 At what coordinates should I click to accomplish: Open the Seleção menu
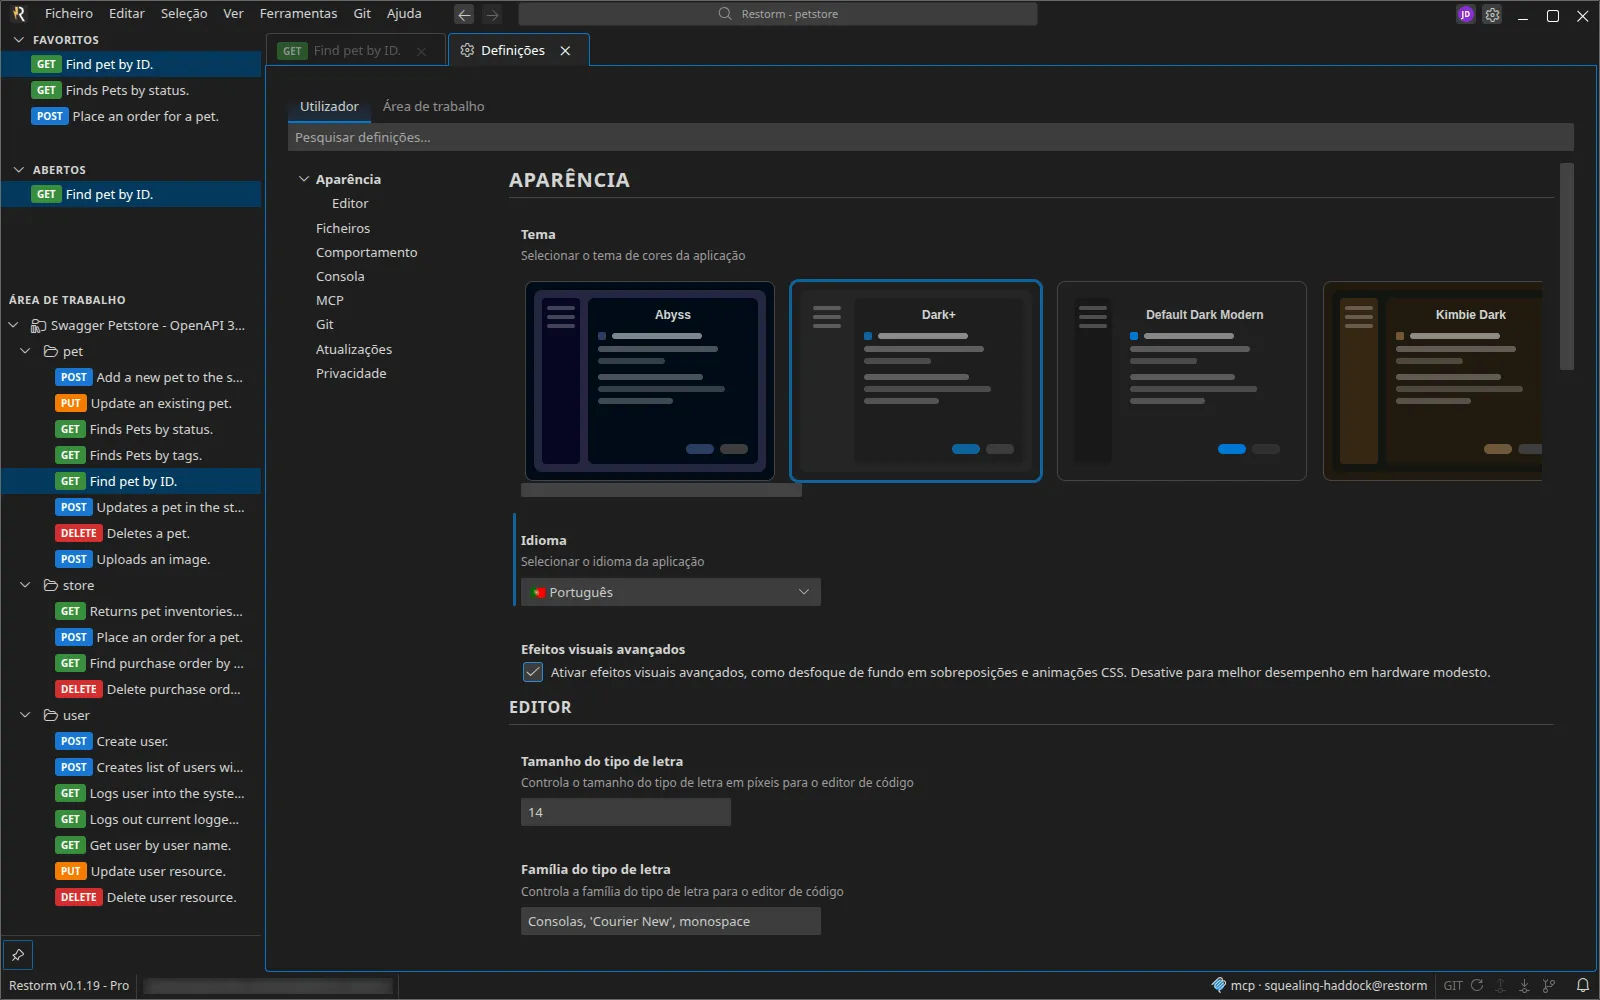(184, 14)
